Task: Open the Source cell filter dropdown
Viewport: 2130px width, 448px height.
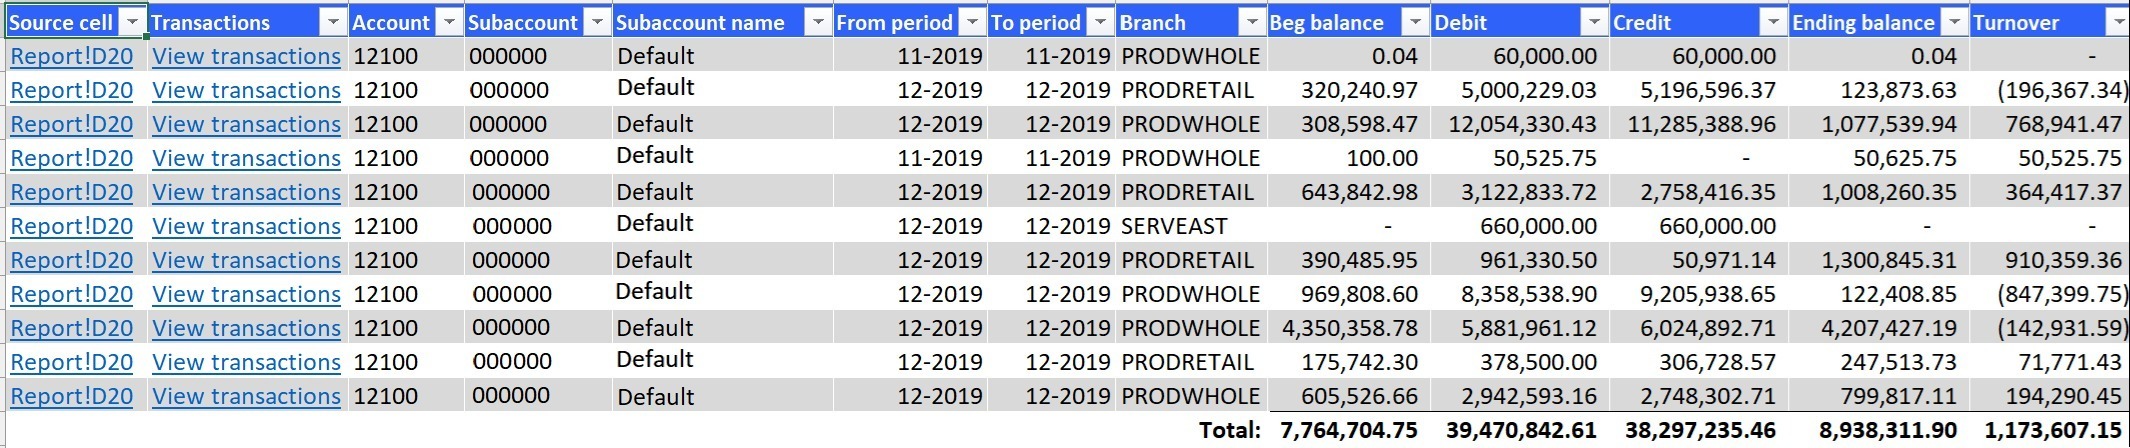Action: click(132, 22)
